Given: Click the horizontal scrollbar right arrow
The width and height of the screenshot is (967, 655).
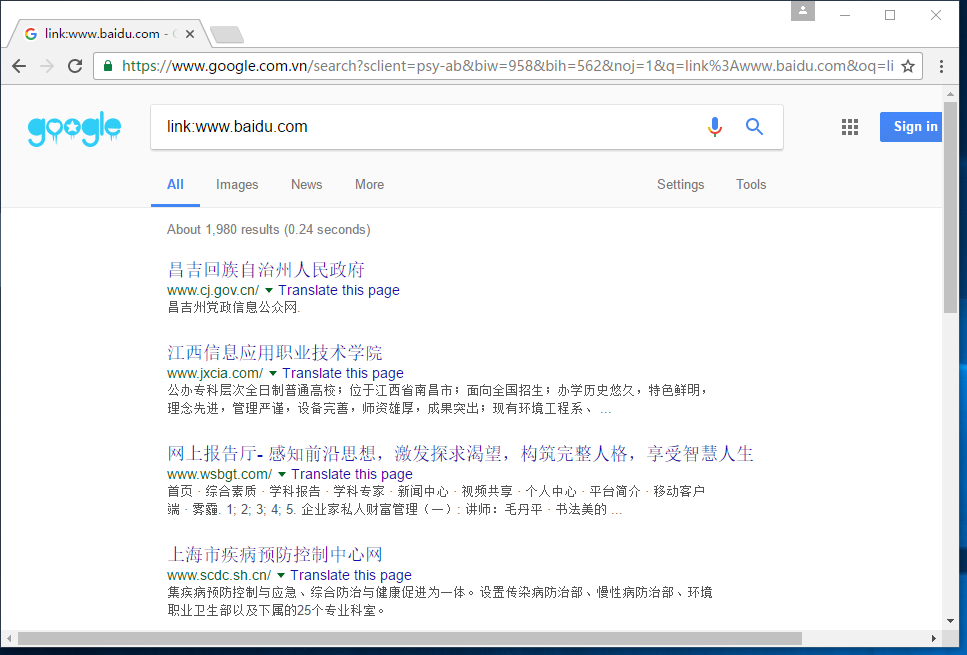Looking at the screenshot, I should tap(934, 638).
